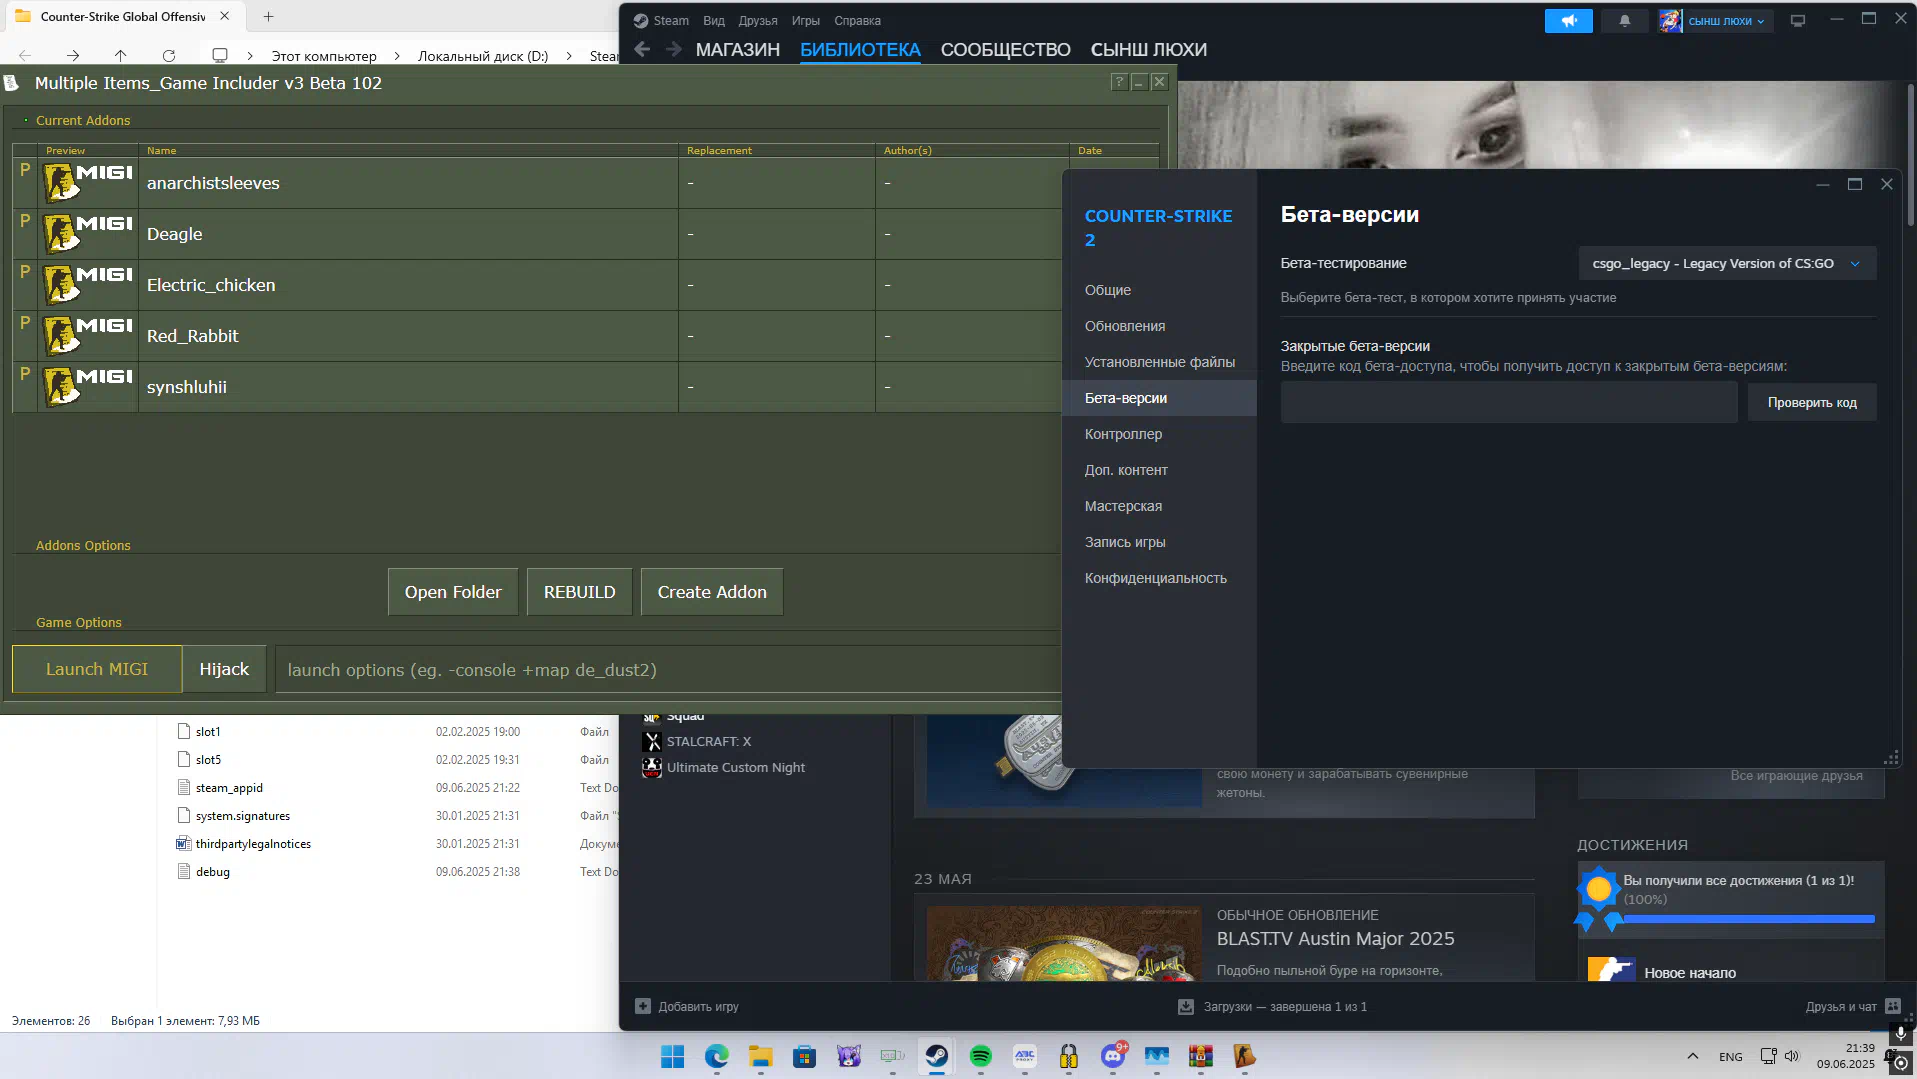The height and width of the screenshot is (1079, 1917).
Task: Switch to СООБЩЕСТВО tab
Action: (1005, 49)
